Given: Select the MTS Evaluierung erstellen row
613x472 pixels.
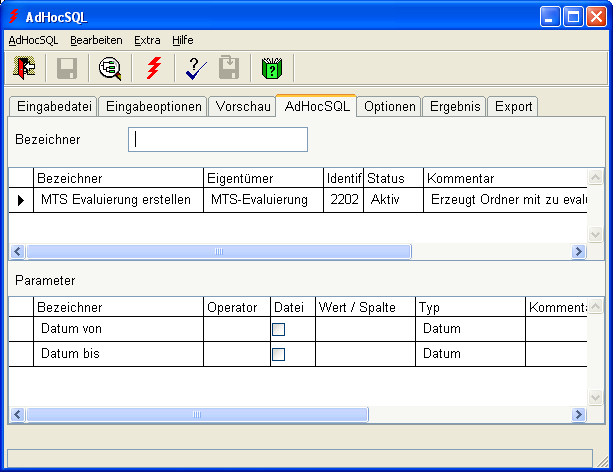Looking at the screenshot, I should click(x=115, y=200).
